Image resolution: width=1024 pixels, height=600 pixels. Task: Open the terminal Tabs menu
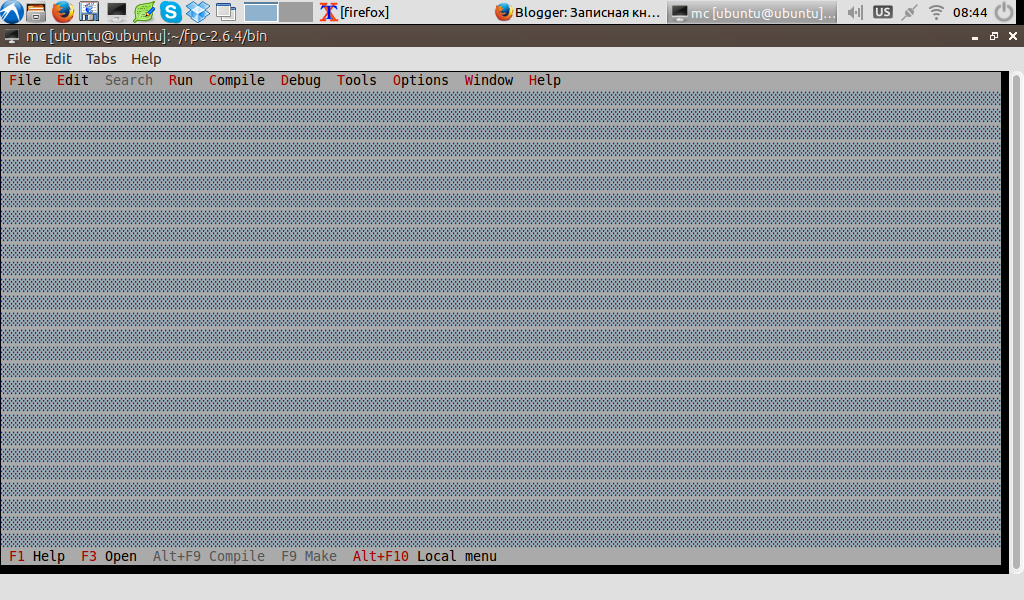[x=101, y=59]
